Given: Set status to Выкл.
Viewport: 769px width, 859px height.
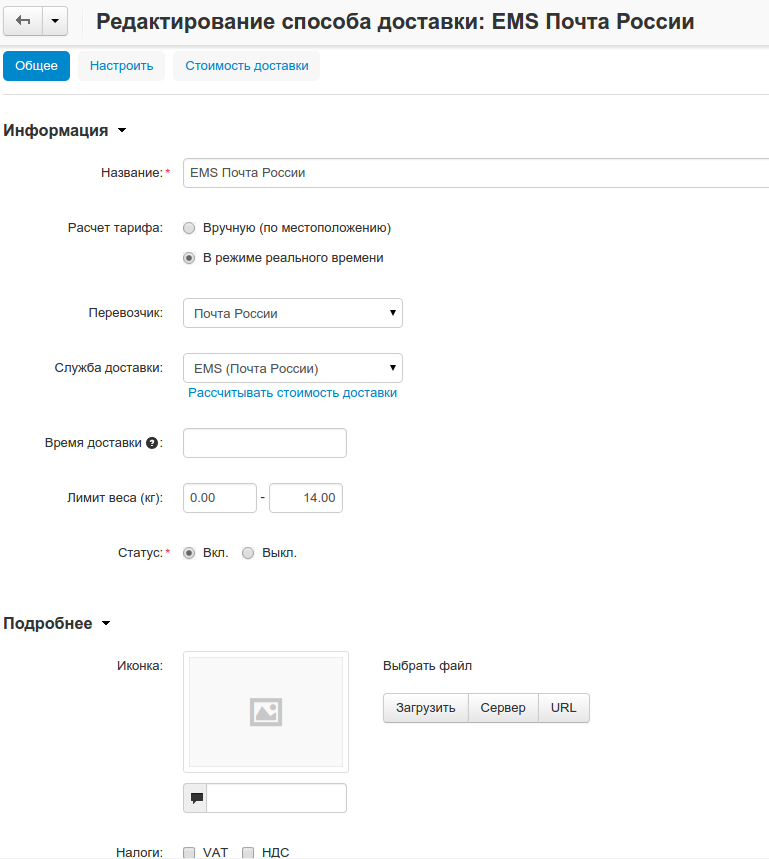Looking at the screenshot, I should click(x=248, y=553).
